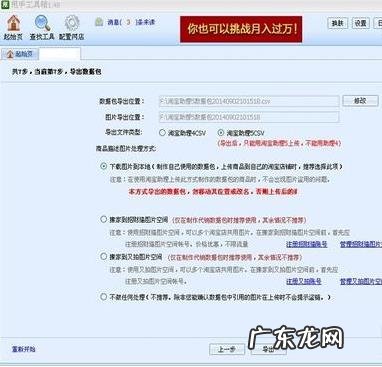Open the 注册又拍账号 link
The width and height of the screenshot is (382, 367).
tap(304, 281)
